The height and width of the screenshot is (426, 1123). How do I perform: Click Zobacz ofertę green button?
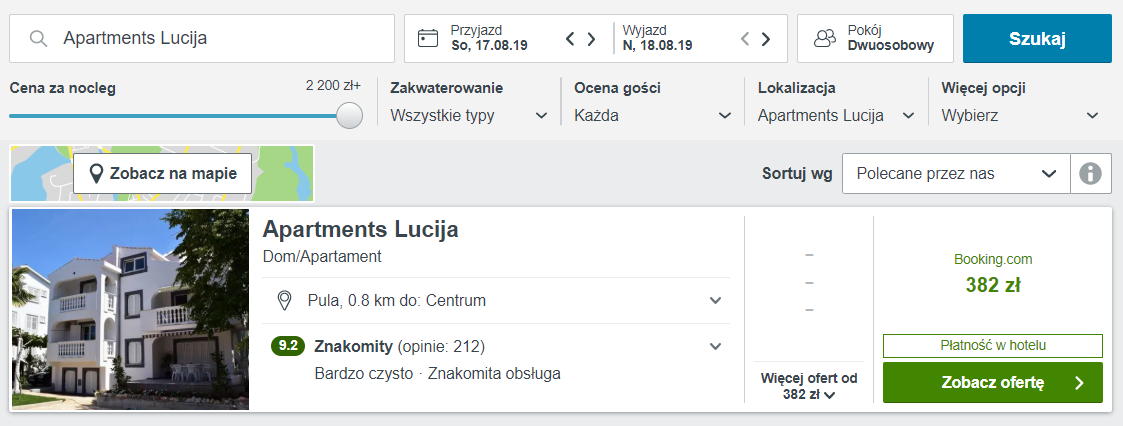click(992, 382)
